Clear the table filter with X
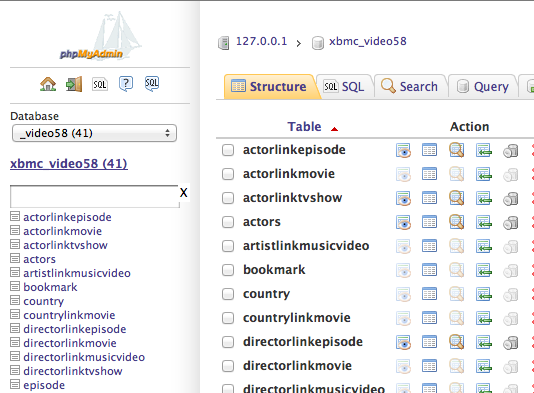This screenshot has height=393, width=534. coord(184,193)
